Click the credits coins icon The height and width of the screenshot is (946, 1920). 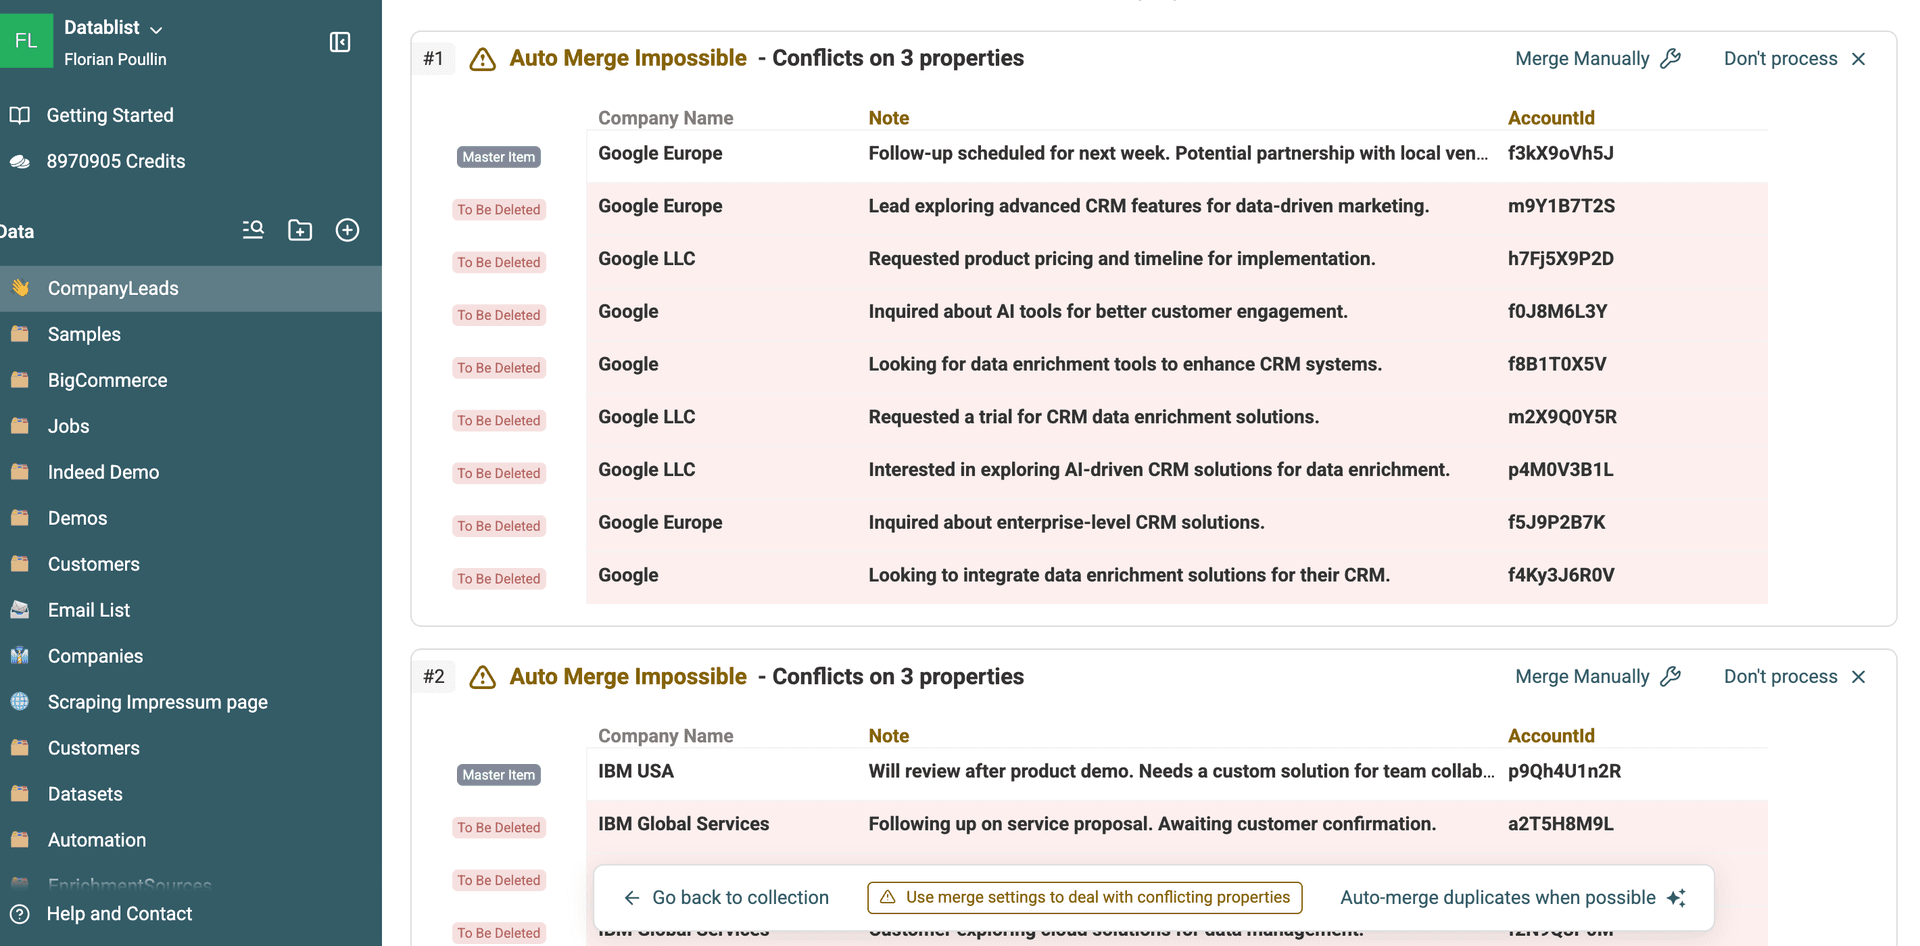tap(19, 160)
